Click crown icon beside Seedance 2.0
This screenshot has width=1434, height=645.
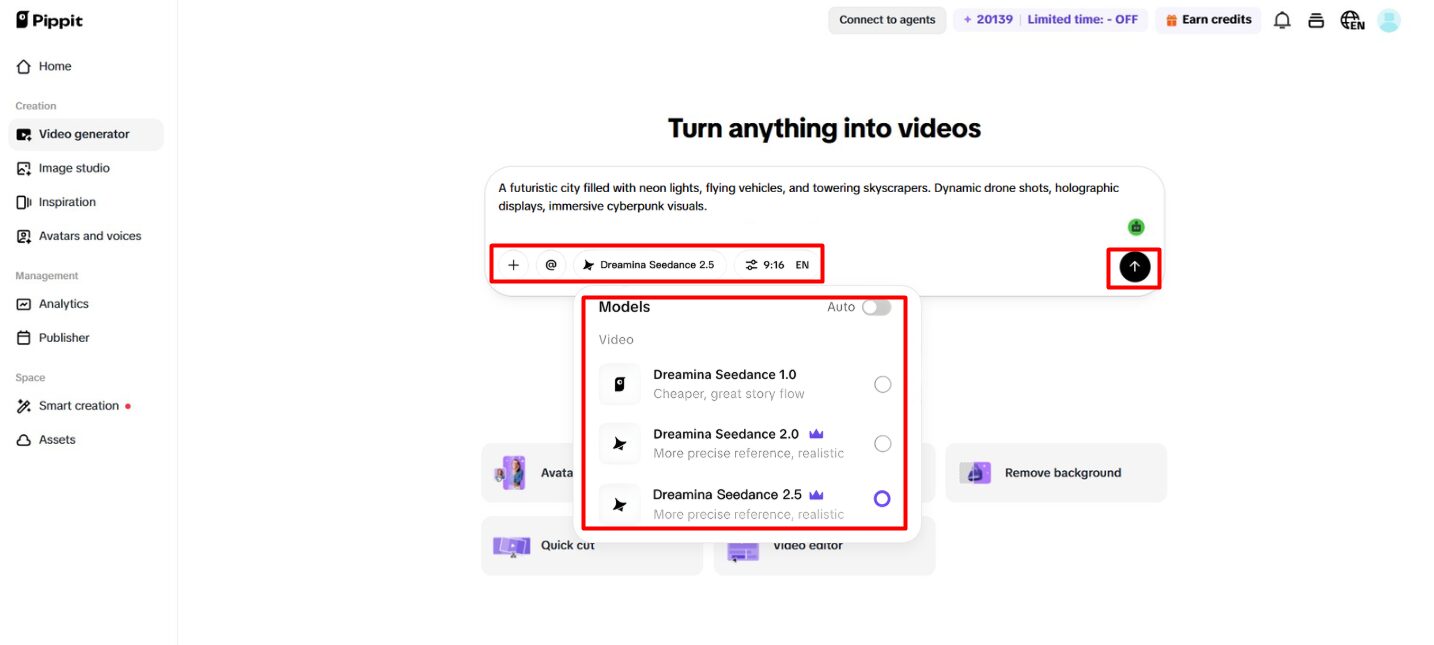click(816, 434)
